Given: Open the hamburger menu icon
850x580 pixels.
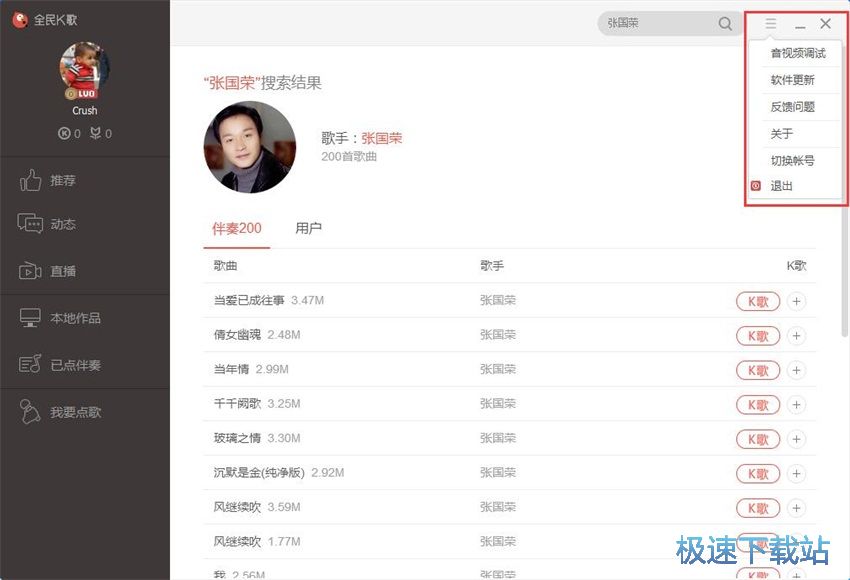Looking at the screenshot, I should tap(770, 23).
